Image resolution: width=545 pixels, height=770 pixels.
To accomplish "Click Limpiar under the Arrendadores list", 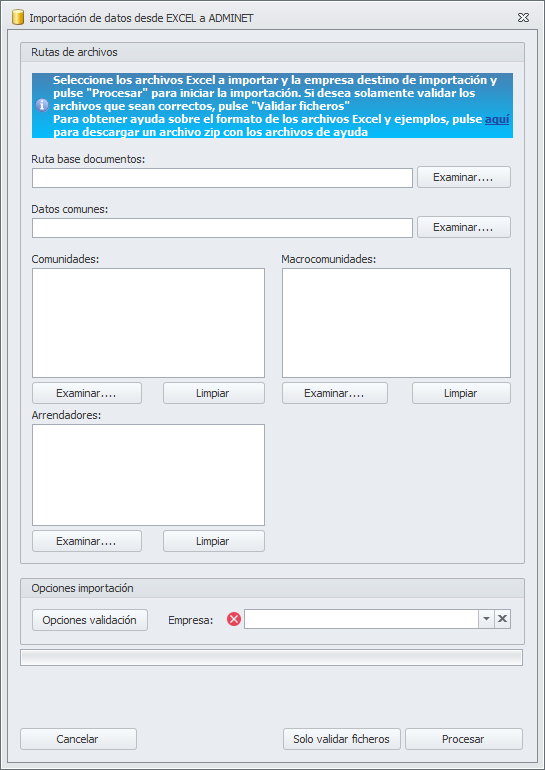I will click(214, 541).
